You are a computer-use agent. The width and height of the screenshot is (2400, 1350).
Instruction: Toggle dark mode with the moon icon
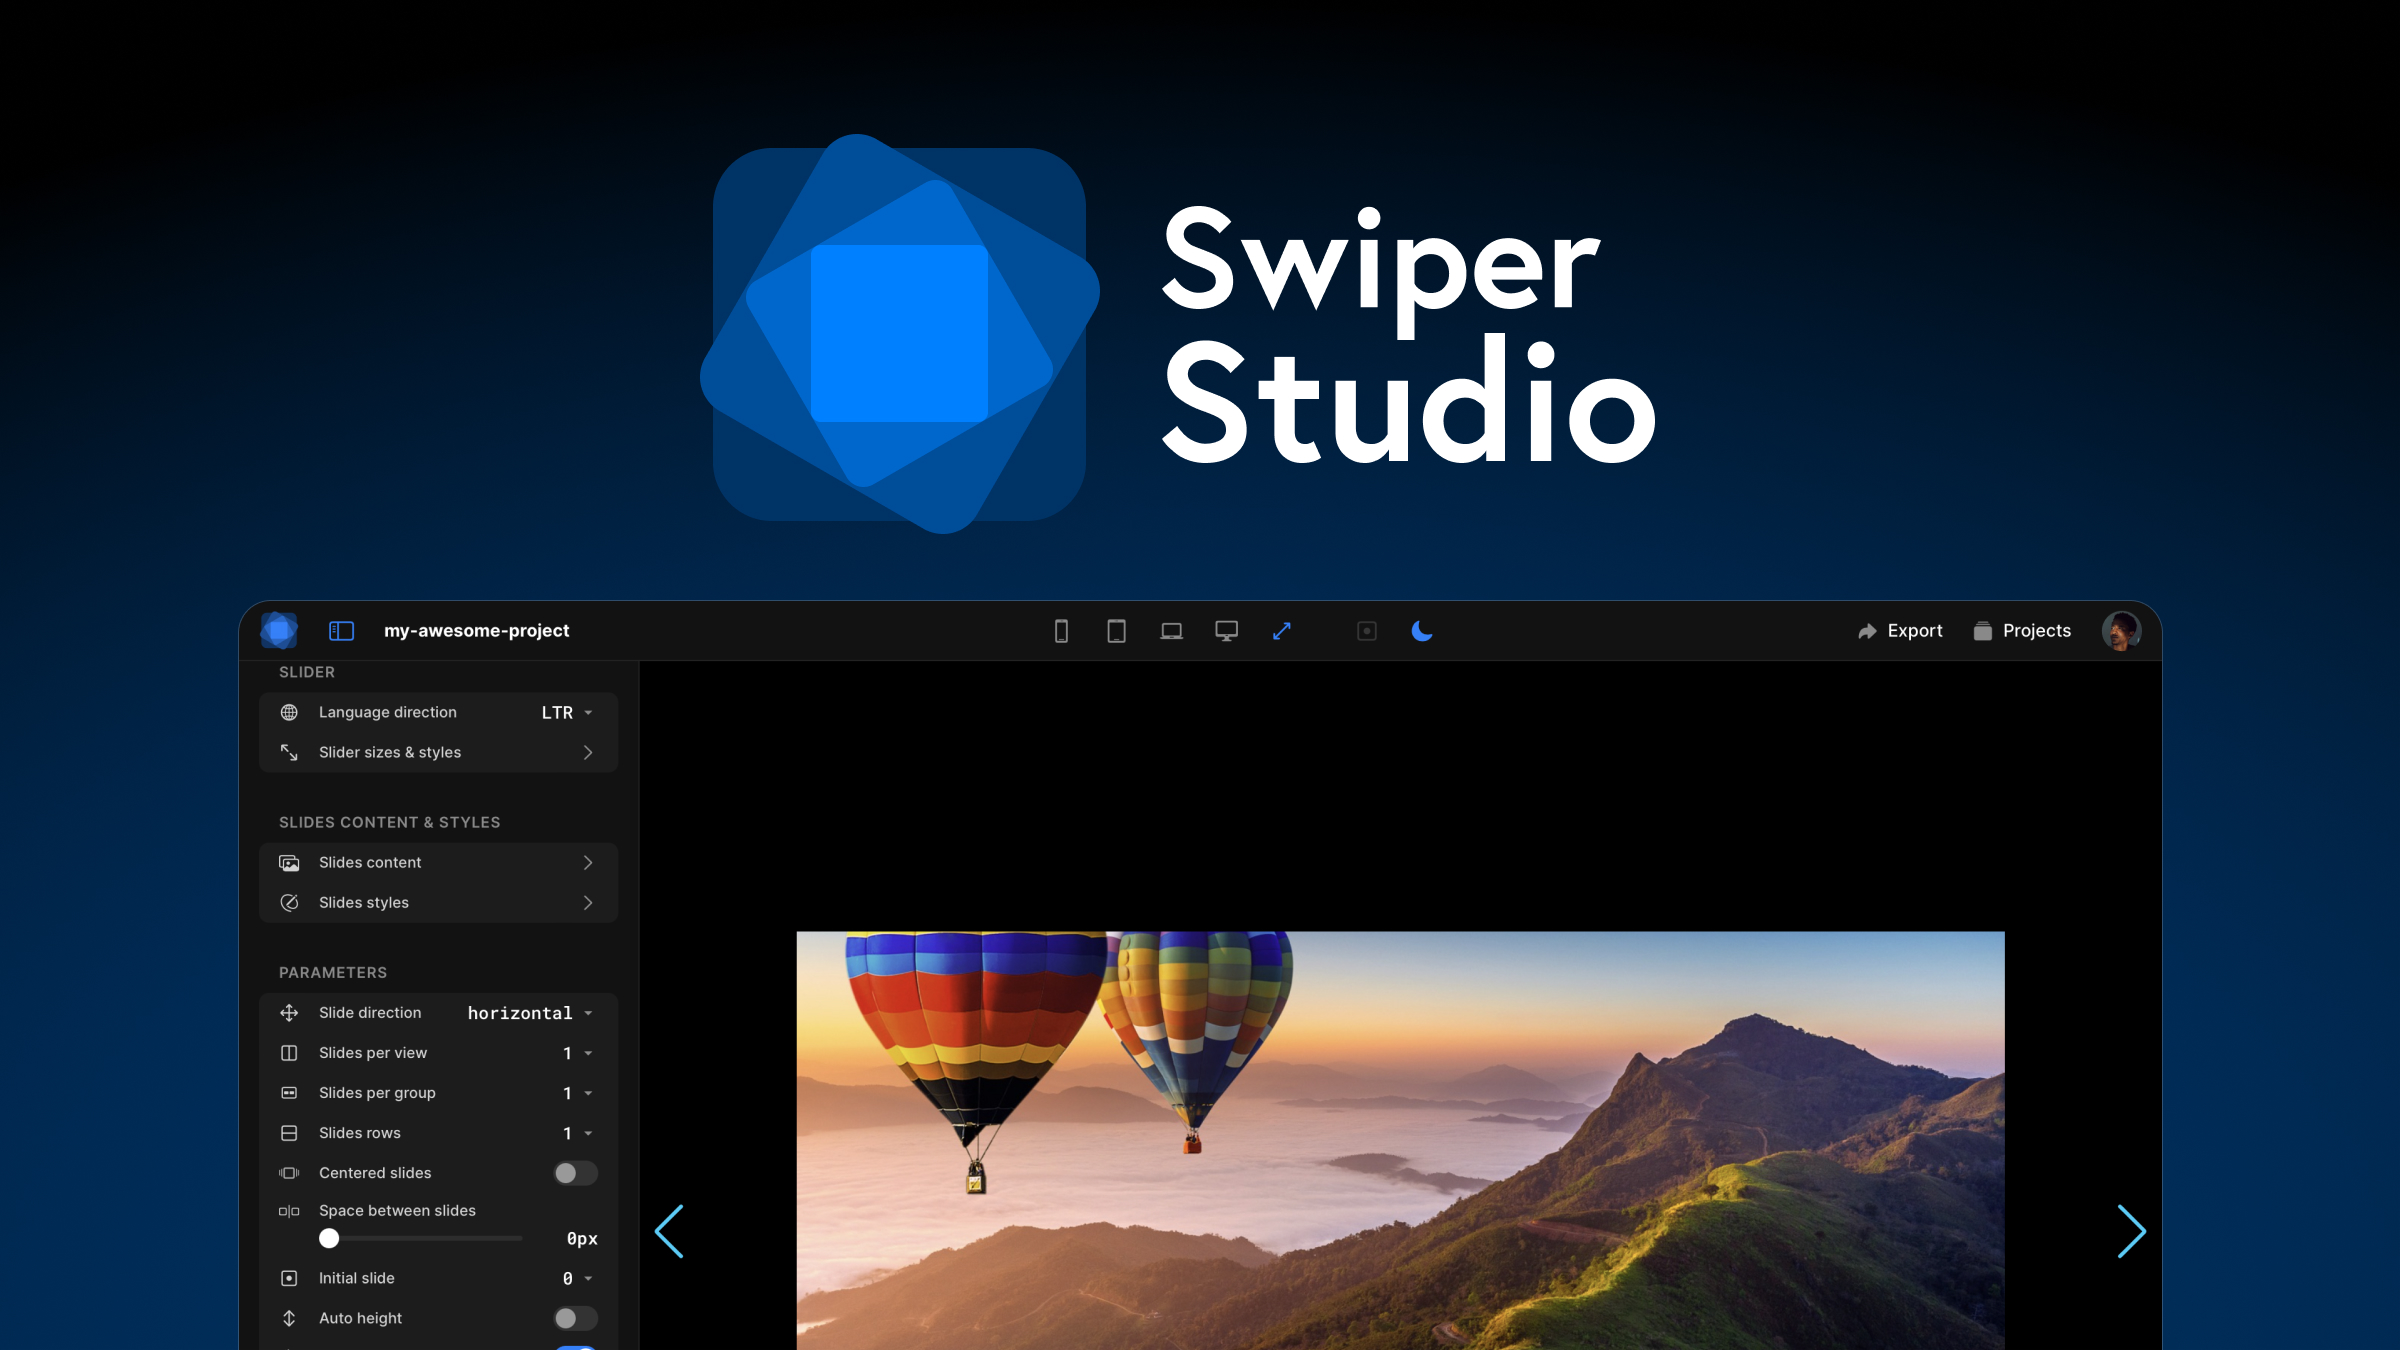(1421, 631)
